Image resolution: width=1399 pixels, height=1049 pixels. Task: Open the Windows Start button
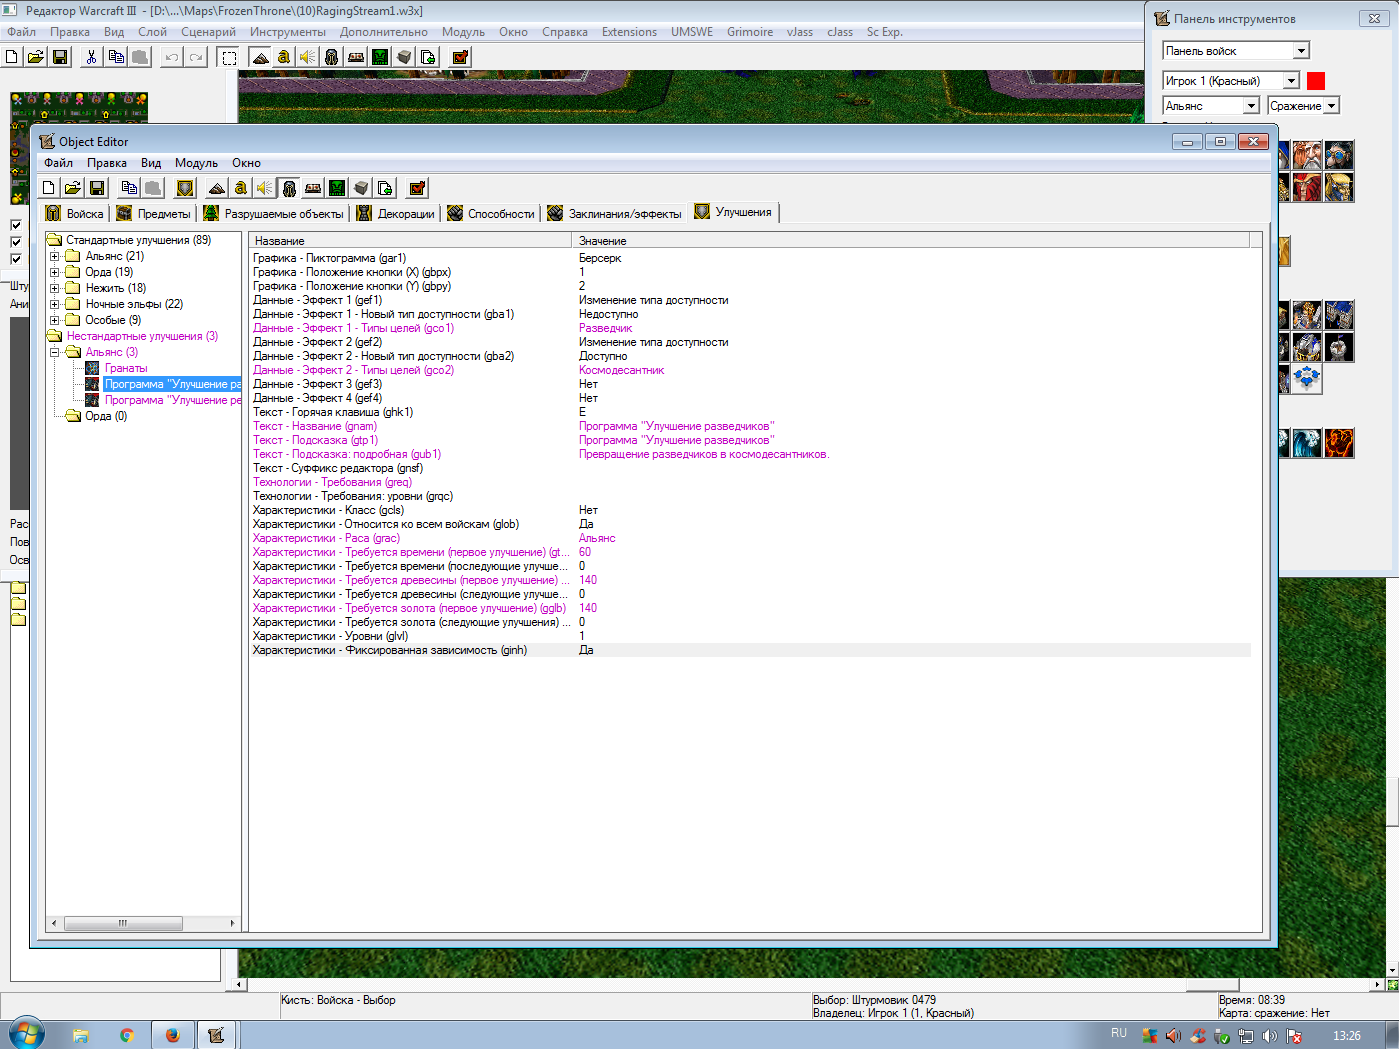click(x=27, y=1033)
